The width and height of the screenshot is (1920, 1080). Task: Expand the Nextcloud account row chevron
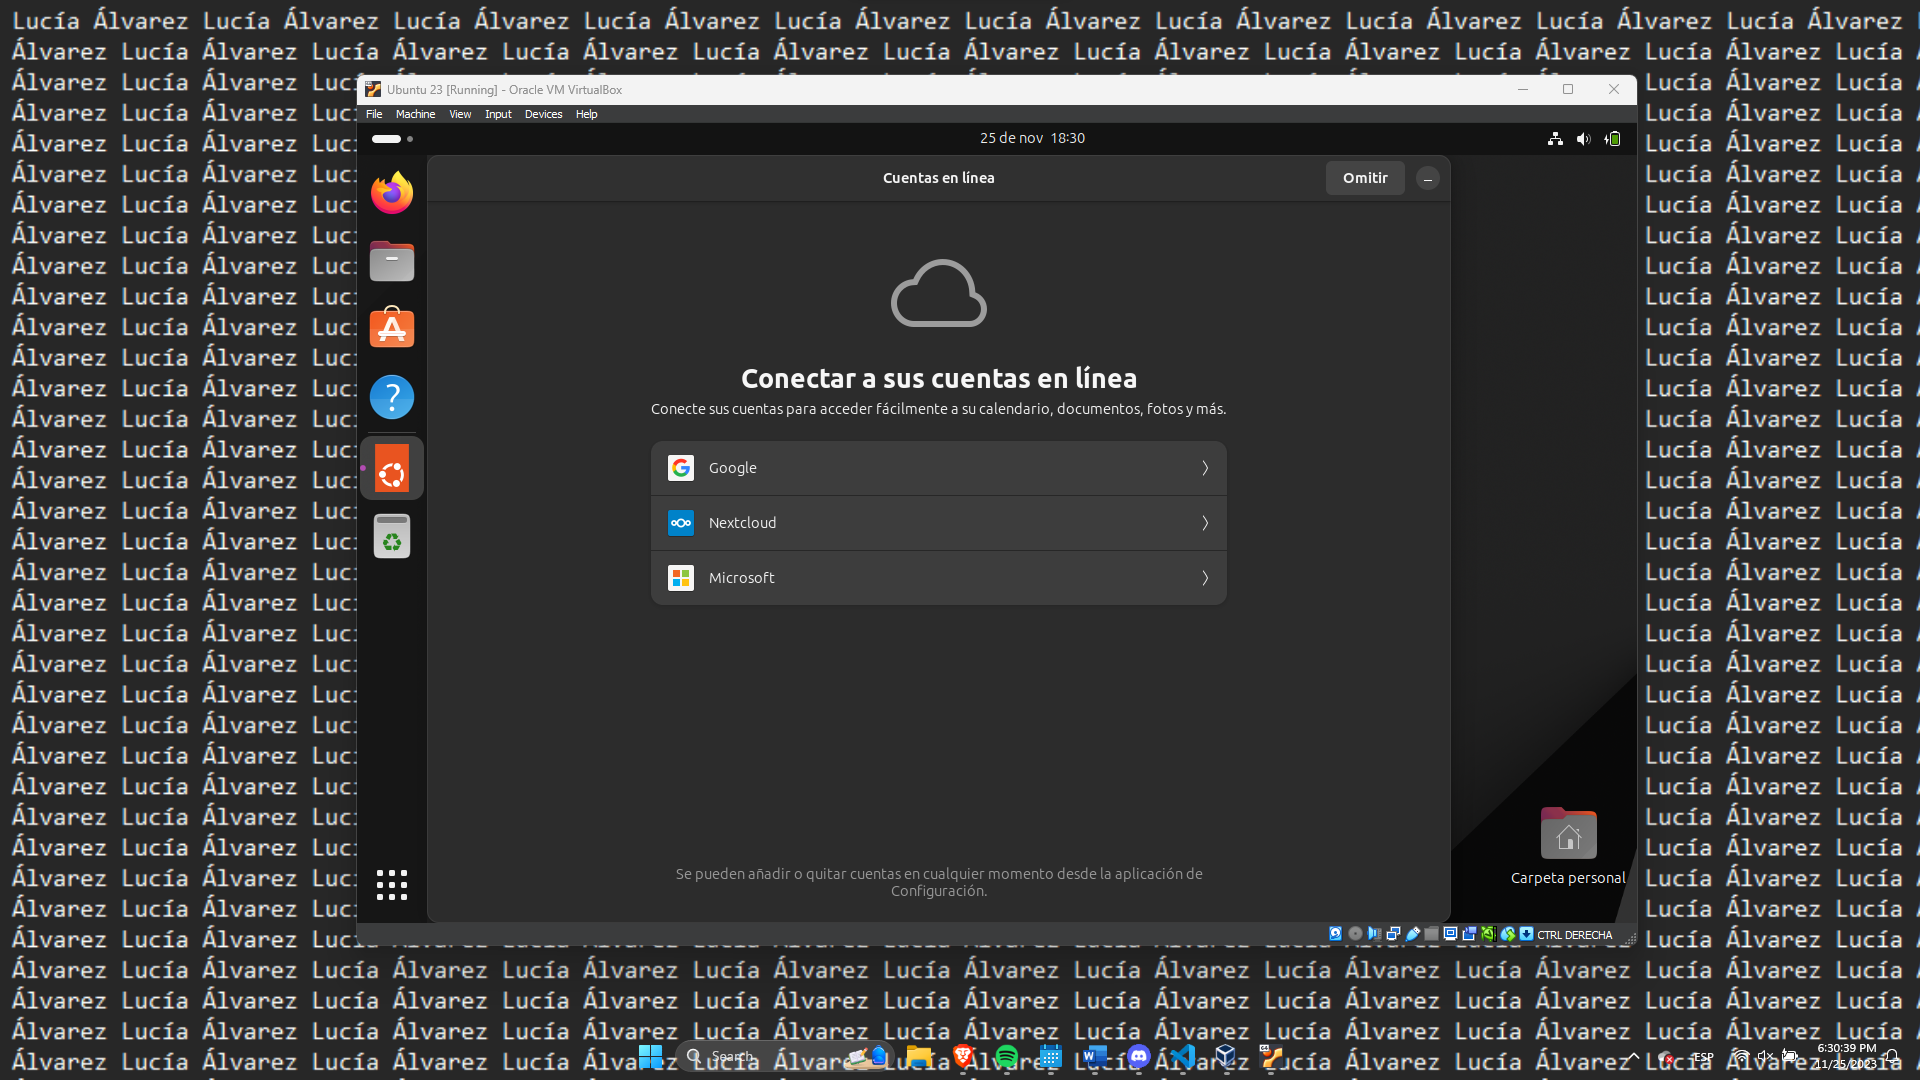pyautogui.click(x=1205, y=523)
